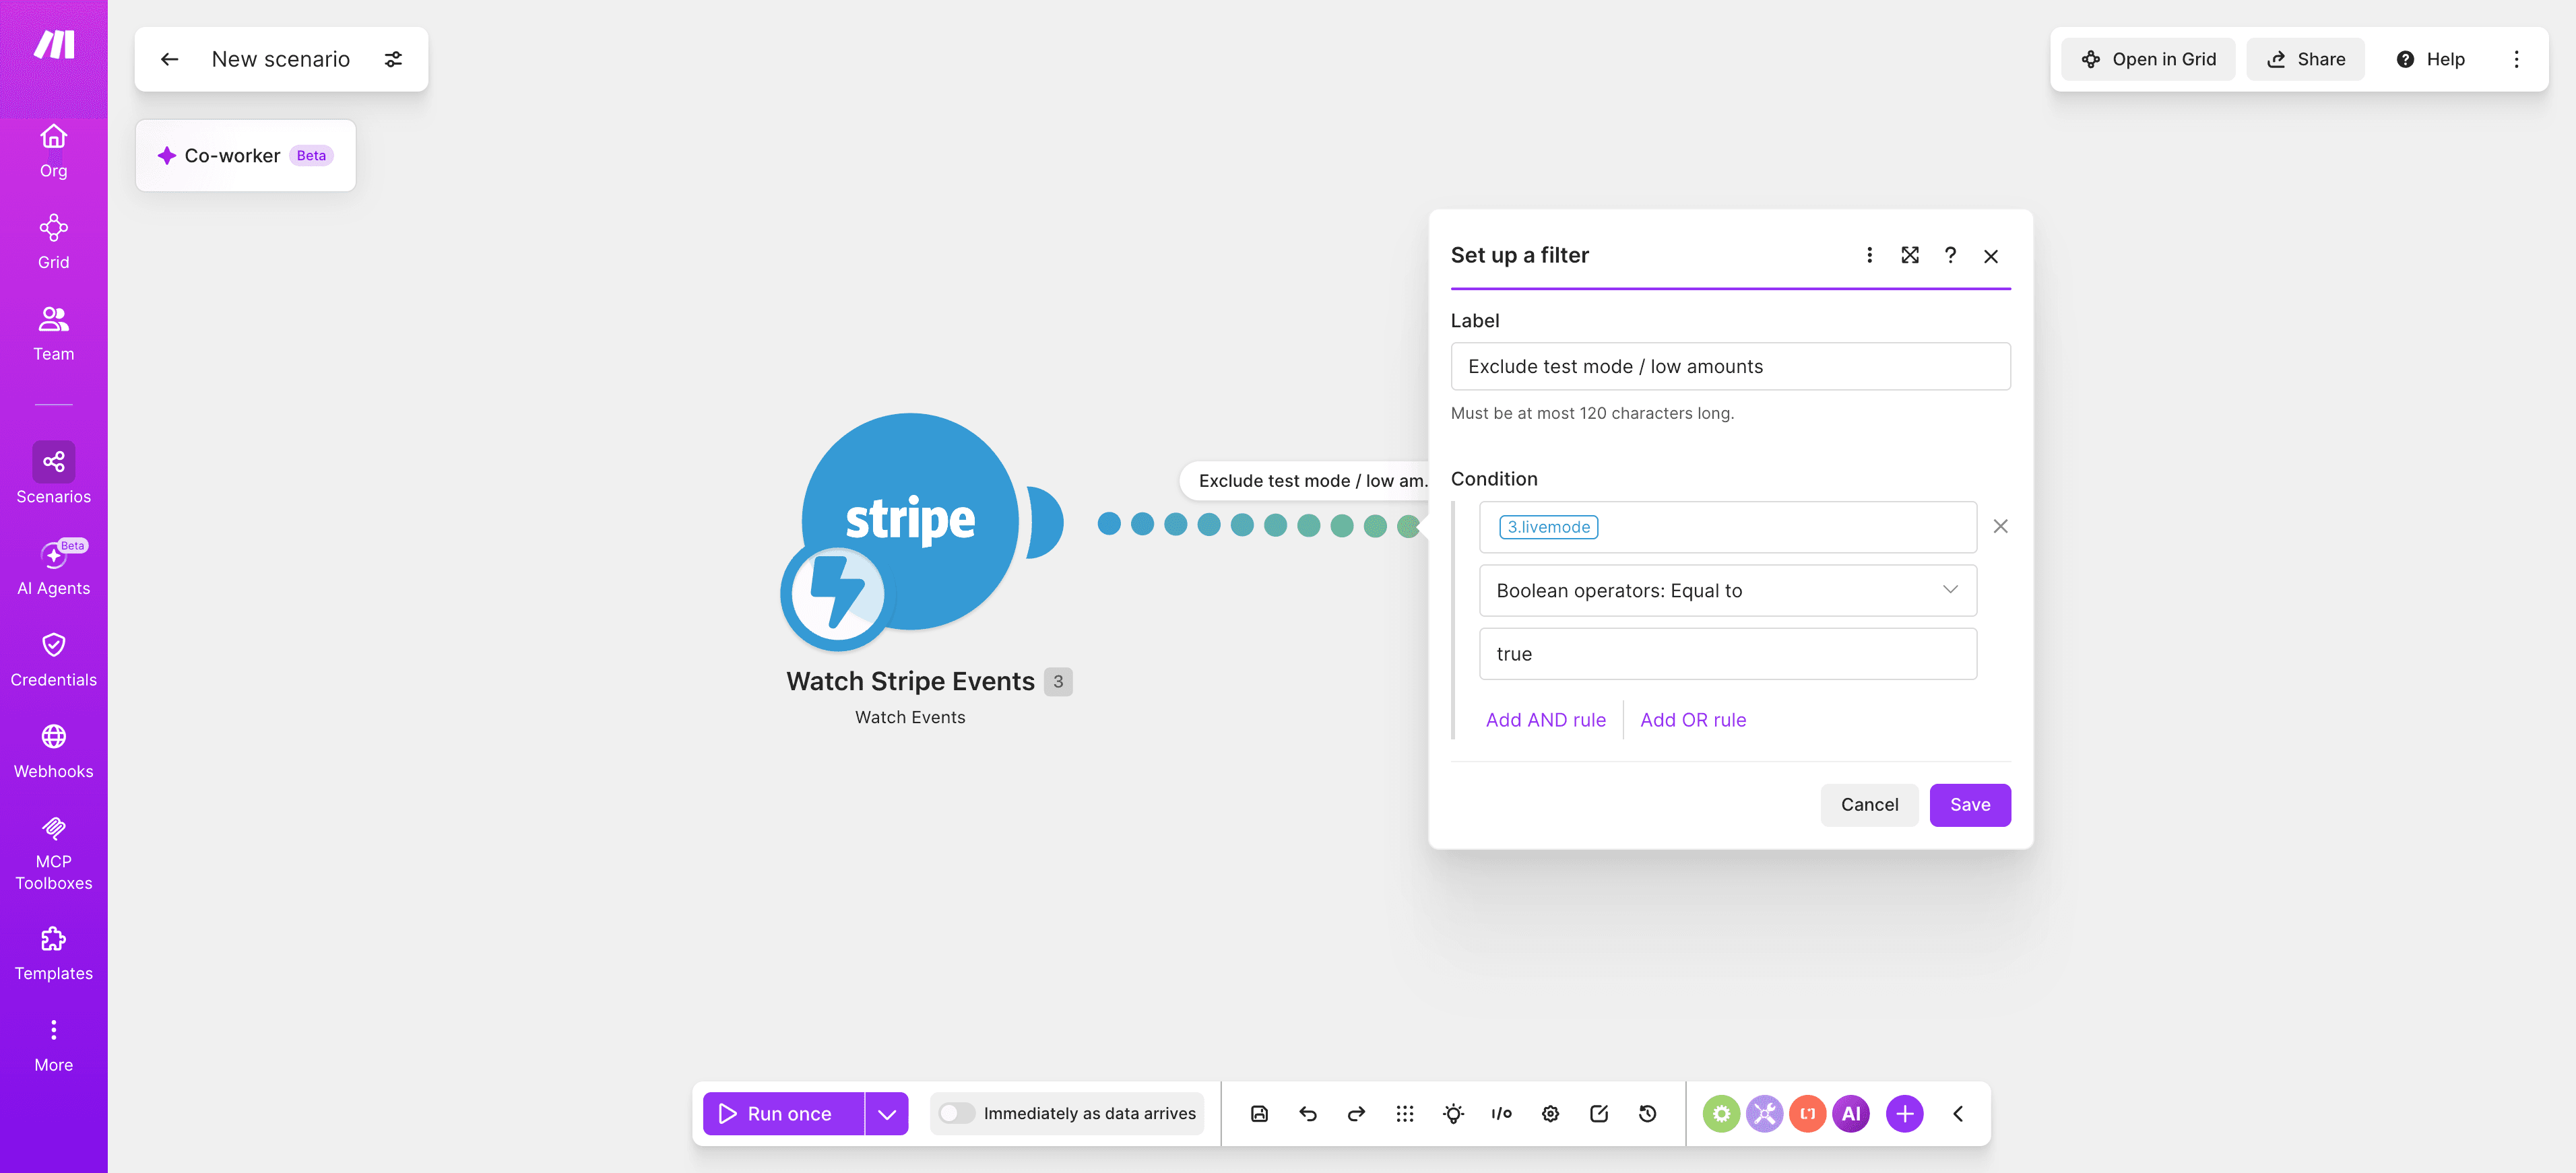2576x1173 pixels.
Task: Open 'Immediately as data arrives' schedule settings
Action: pyautogui.click(x=1089, y=1114)
